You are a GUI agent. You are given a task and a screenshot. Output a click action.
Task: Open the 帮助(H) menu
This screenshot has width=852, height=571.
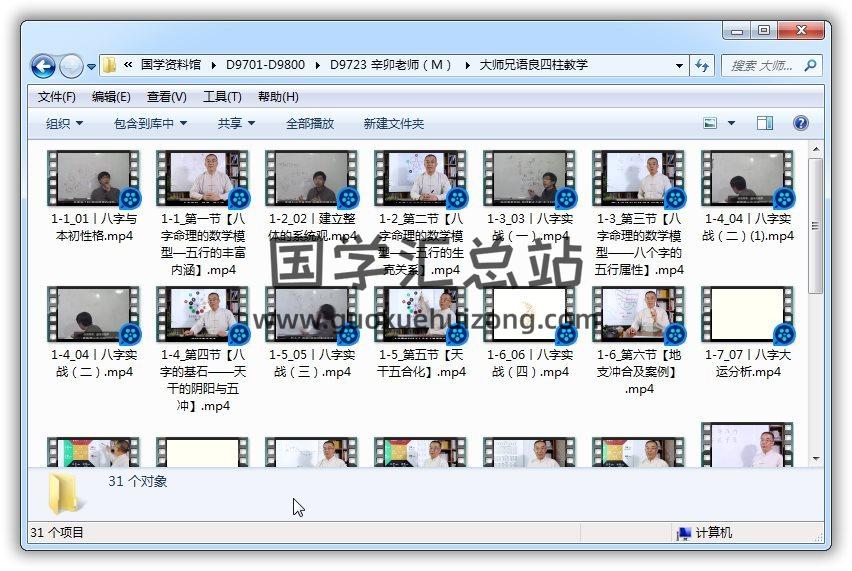tap(278, 97)
